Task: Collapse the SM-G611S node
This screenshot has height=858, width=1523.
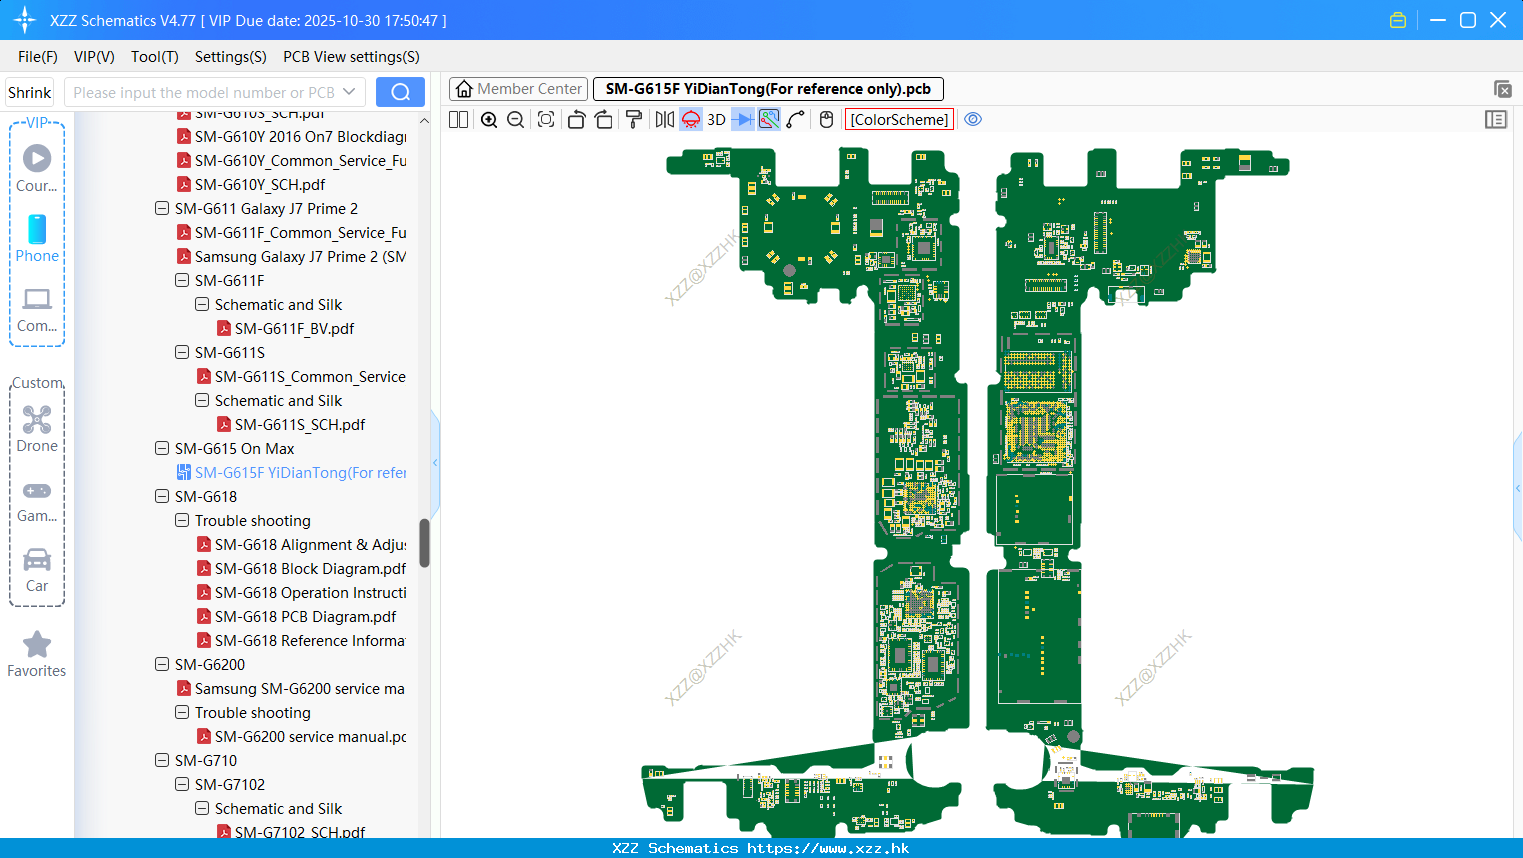Action: pyautogui.click(x=182, y=352)
